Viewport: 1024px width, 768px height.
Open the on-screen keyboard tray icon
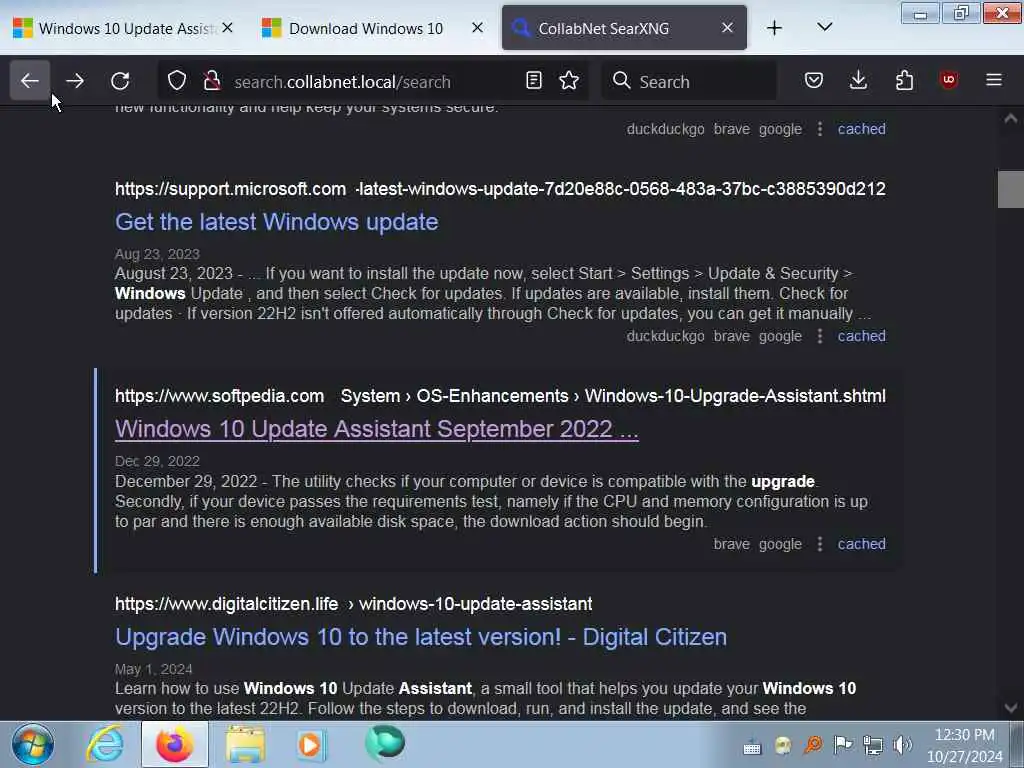(x=752, y=747)
